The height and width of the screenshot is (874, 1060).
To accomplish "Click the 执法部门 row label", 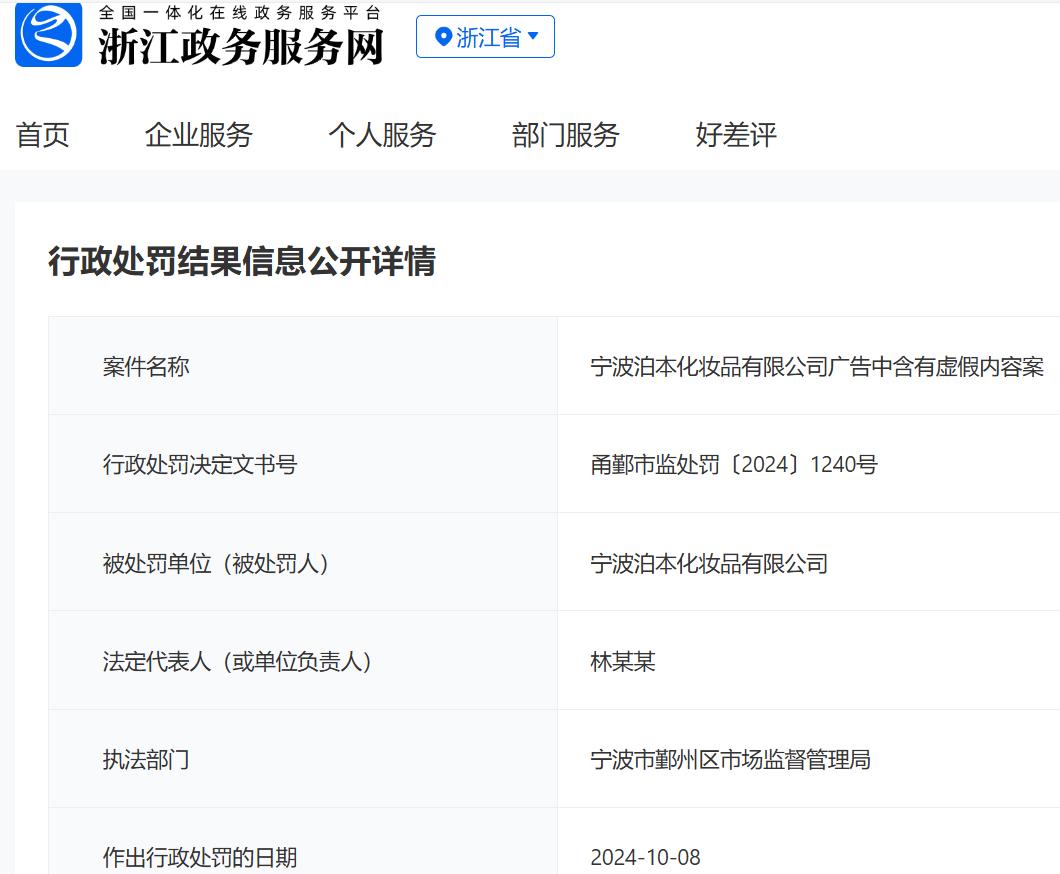I will [x=146, y=760].
